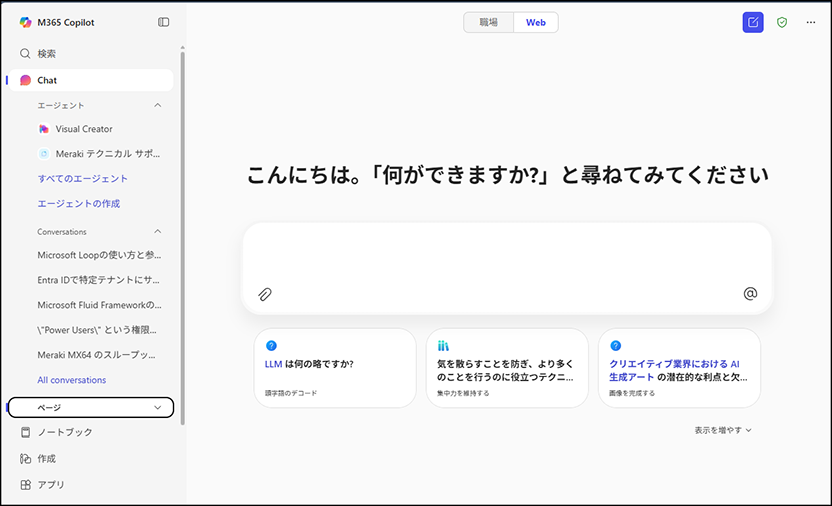Expand the ページ section
The width and height of the screenshot is (832, 506).
(x=91, y=407)
